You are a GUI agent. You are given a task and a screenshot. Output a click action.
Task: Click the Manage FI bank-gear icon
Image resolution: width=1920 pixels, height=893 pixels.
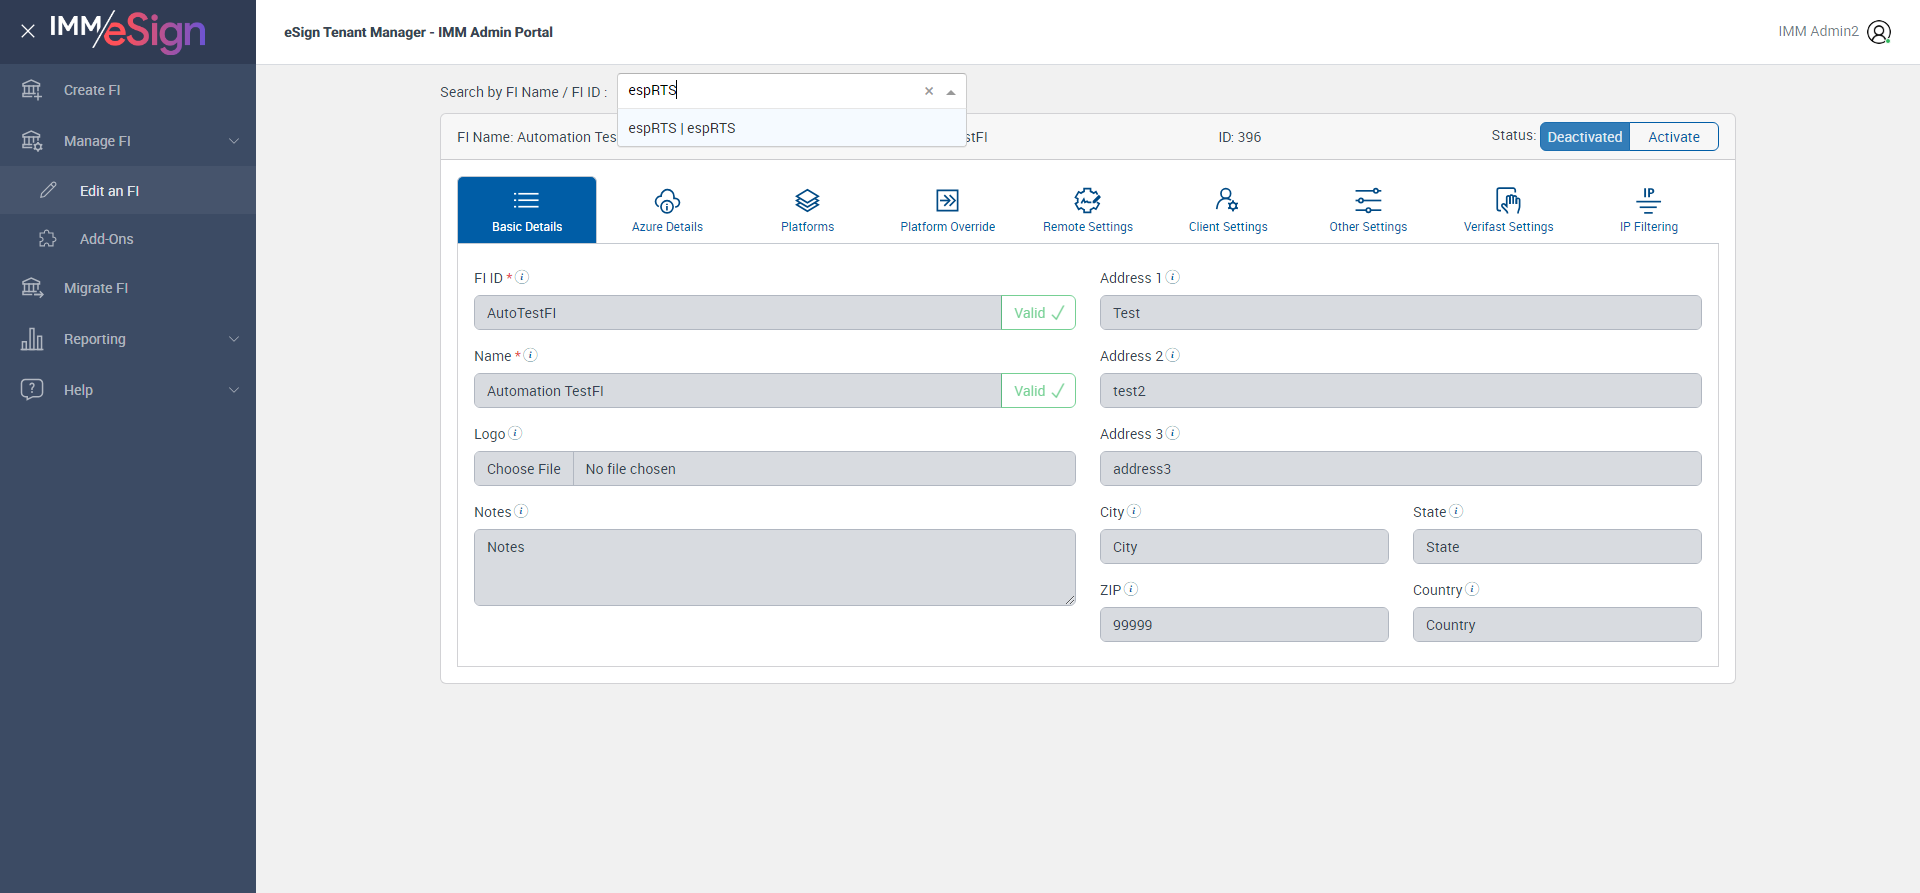(x=32, y=141)
